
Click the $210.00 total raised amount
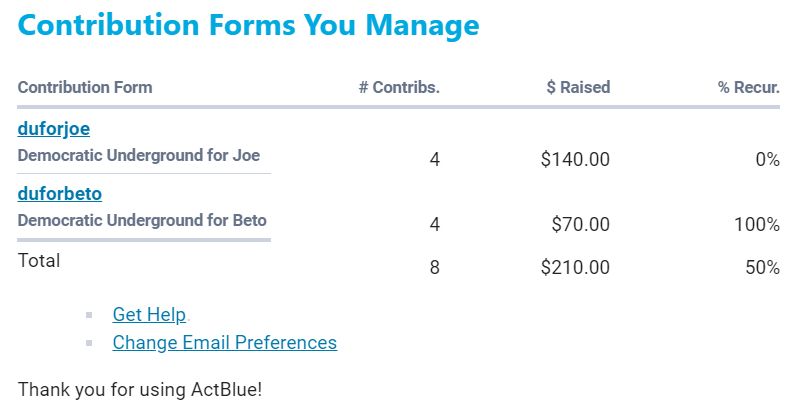tap(574, 267)
